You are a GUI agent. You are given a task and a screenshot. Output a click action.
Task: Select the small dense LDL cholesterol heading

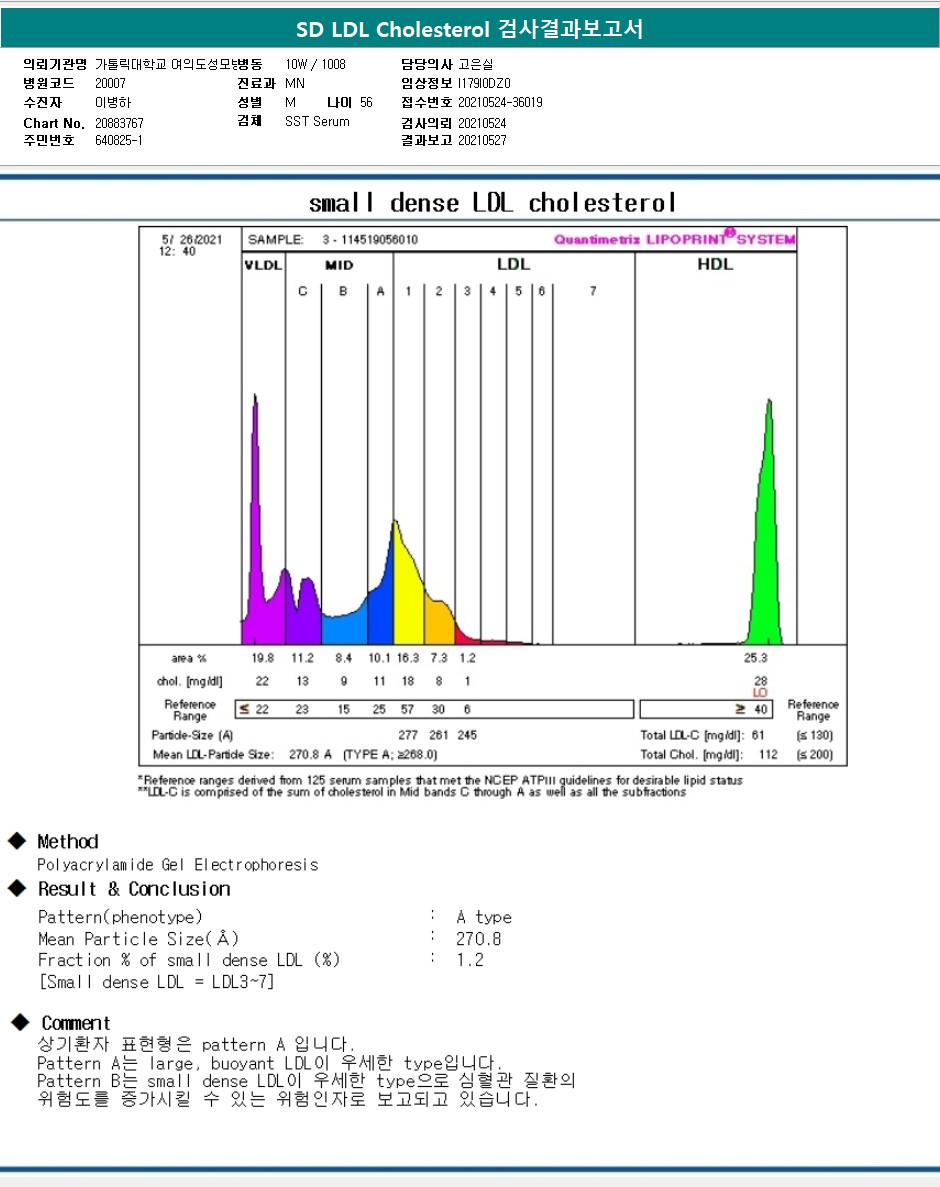[x=492, y=203]
